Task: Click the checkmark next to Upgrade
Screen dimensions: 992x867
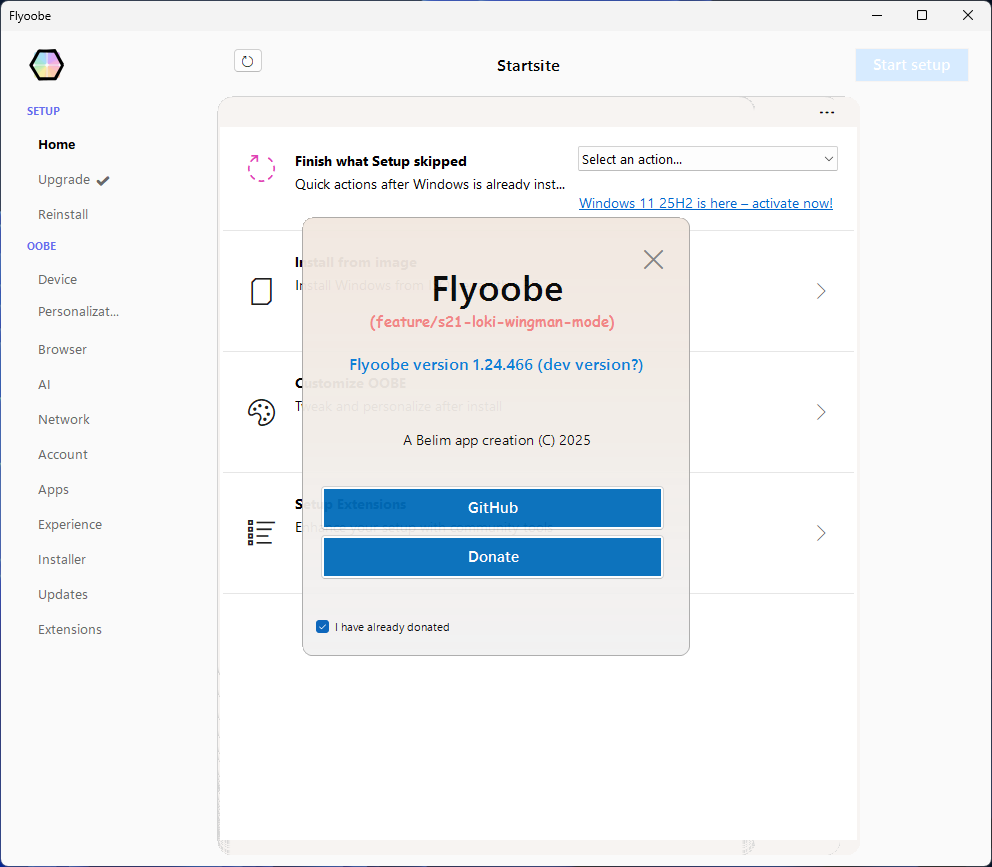Action: coord(103,180)
